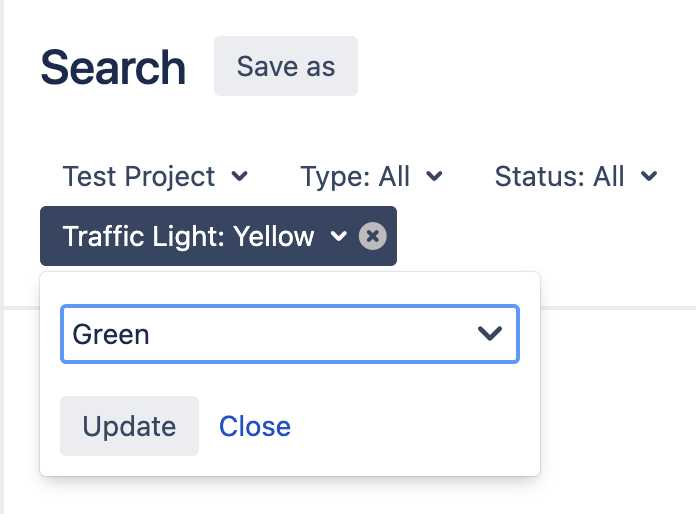Click the Search page heading
696x514 pixels.
pos(112,68)
